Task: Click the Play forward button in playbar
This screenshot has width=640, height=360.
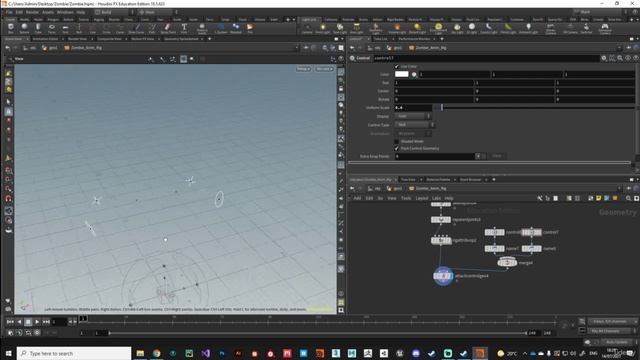Action: click(37, 322)
